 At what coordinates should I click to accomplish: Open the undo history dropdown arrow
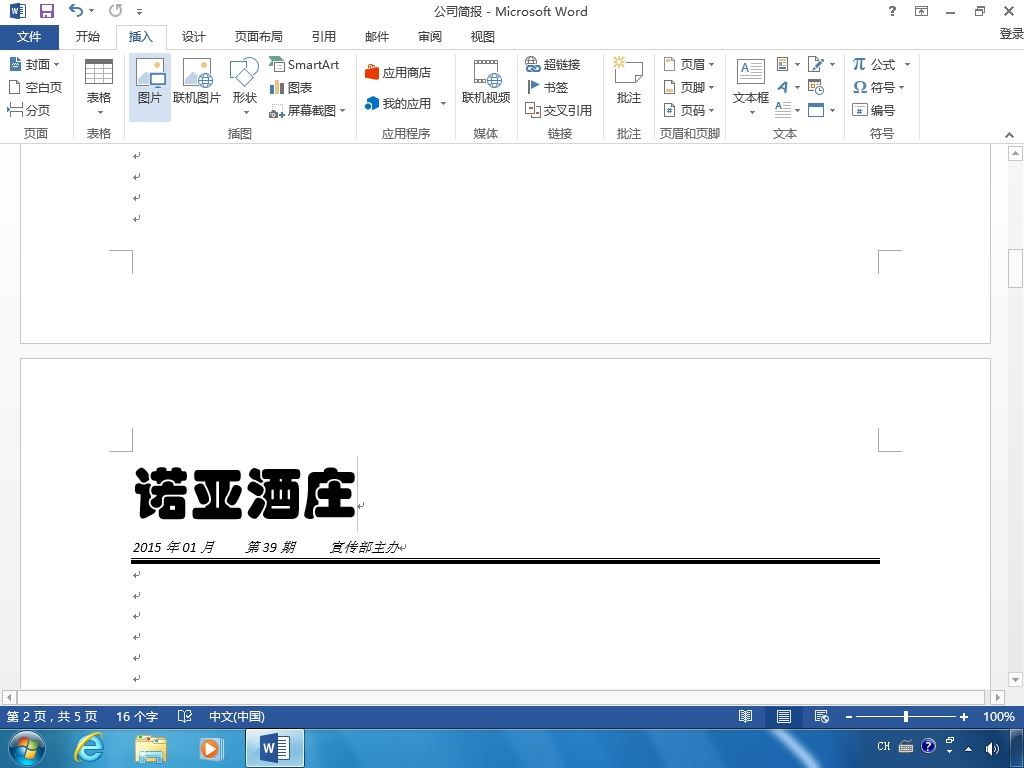91,10
